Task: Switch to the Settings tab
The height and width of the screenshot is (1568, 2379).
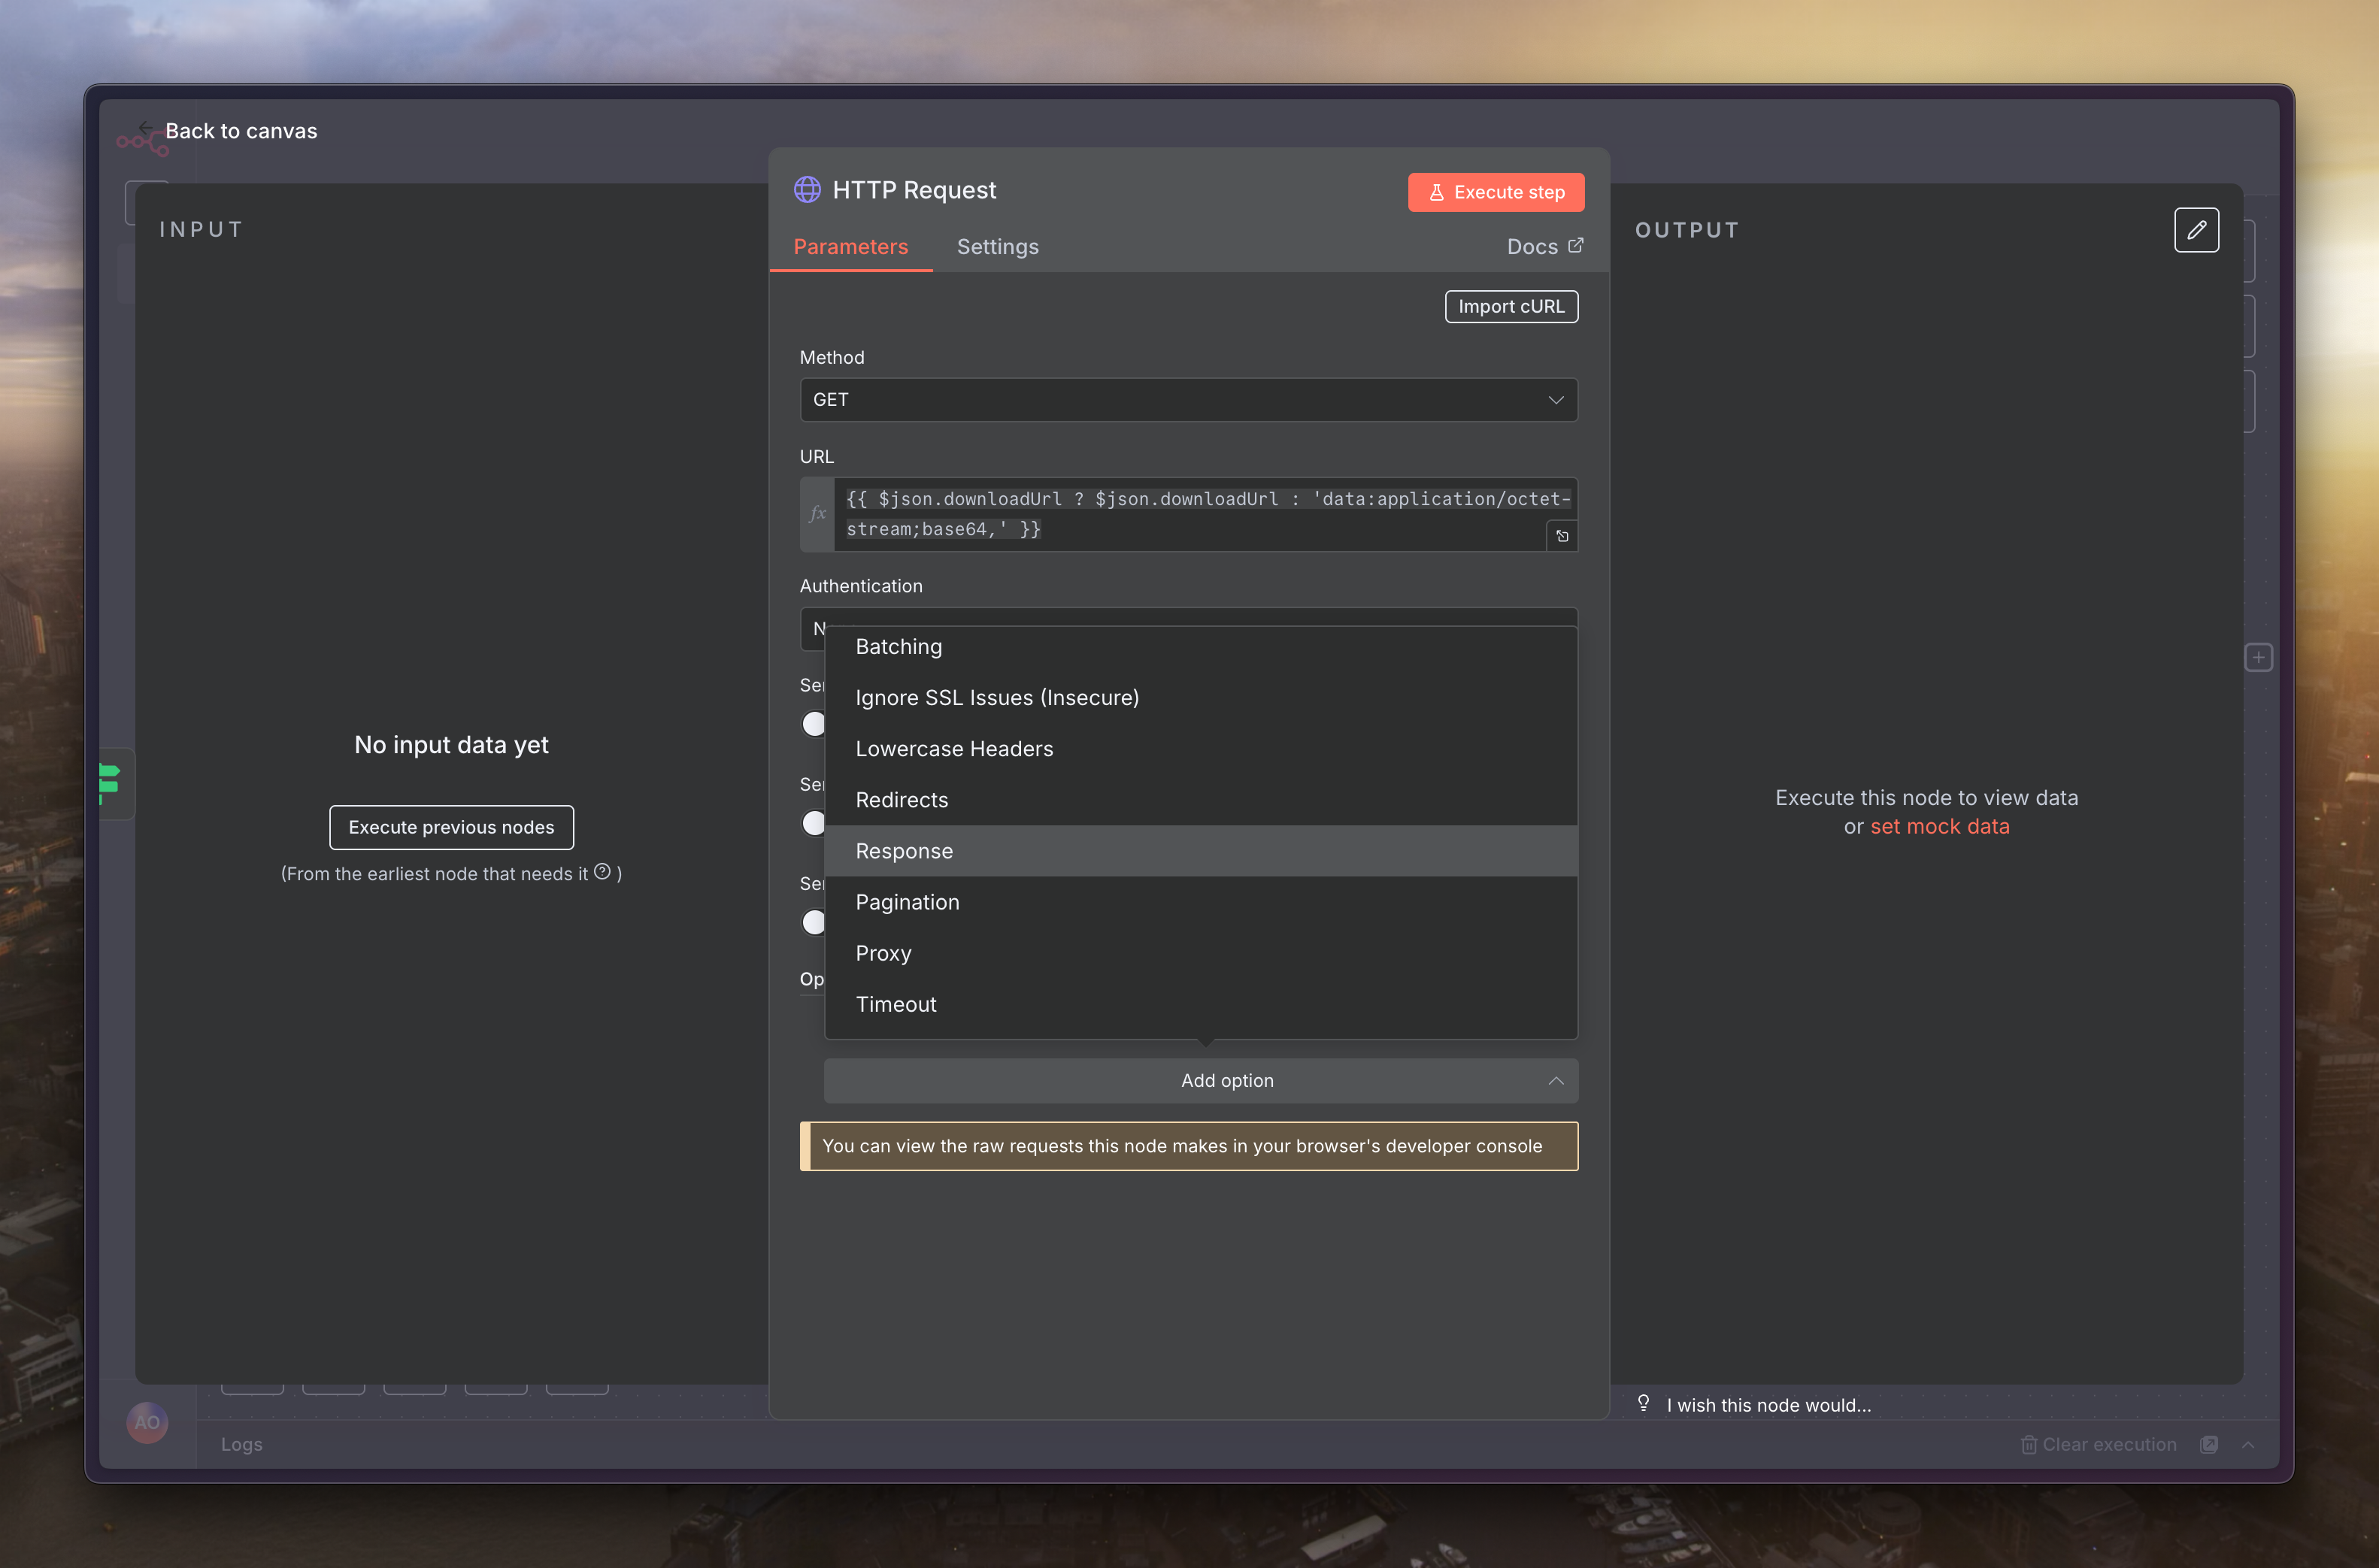Action: pyautogui.click(x=997, y=247)
